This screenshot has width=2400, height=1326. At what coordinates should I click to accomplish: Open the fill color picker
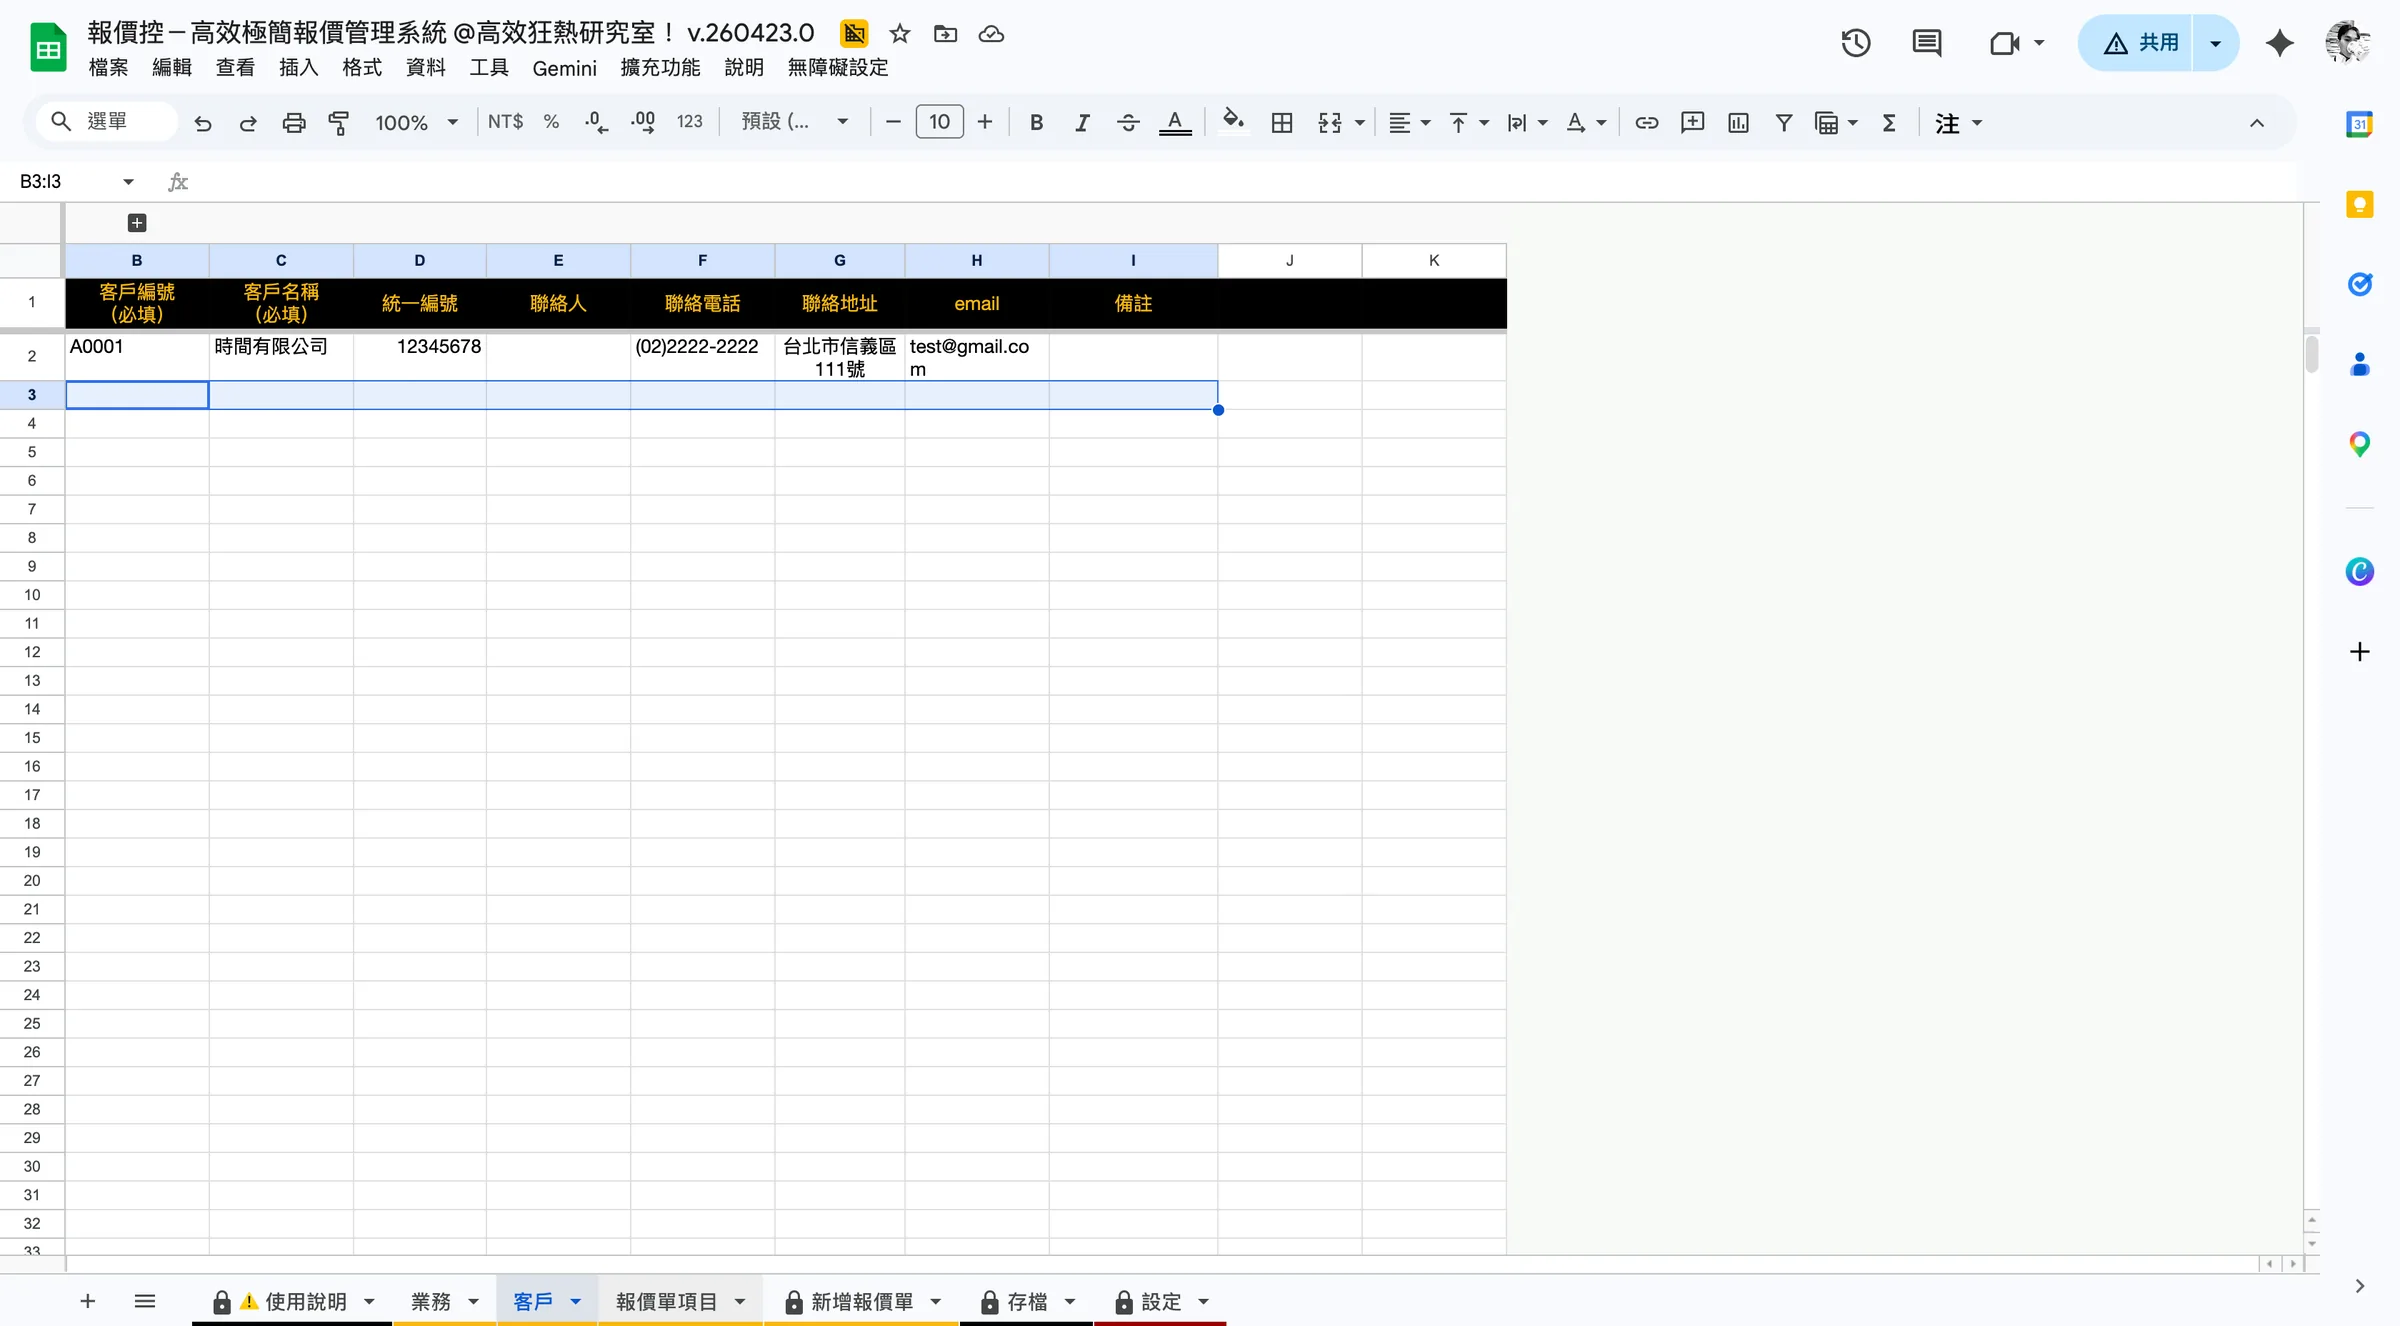click(1234, 122)
